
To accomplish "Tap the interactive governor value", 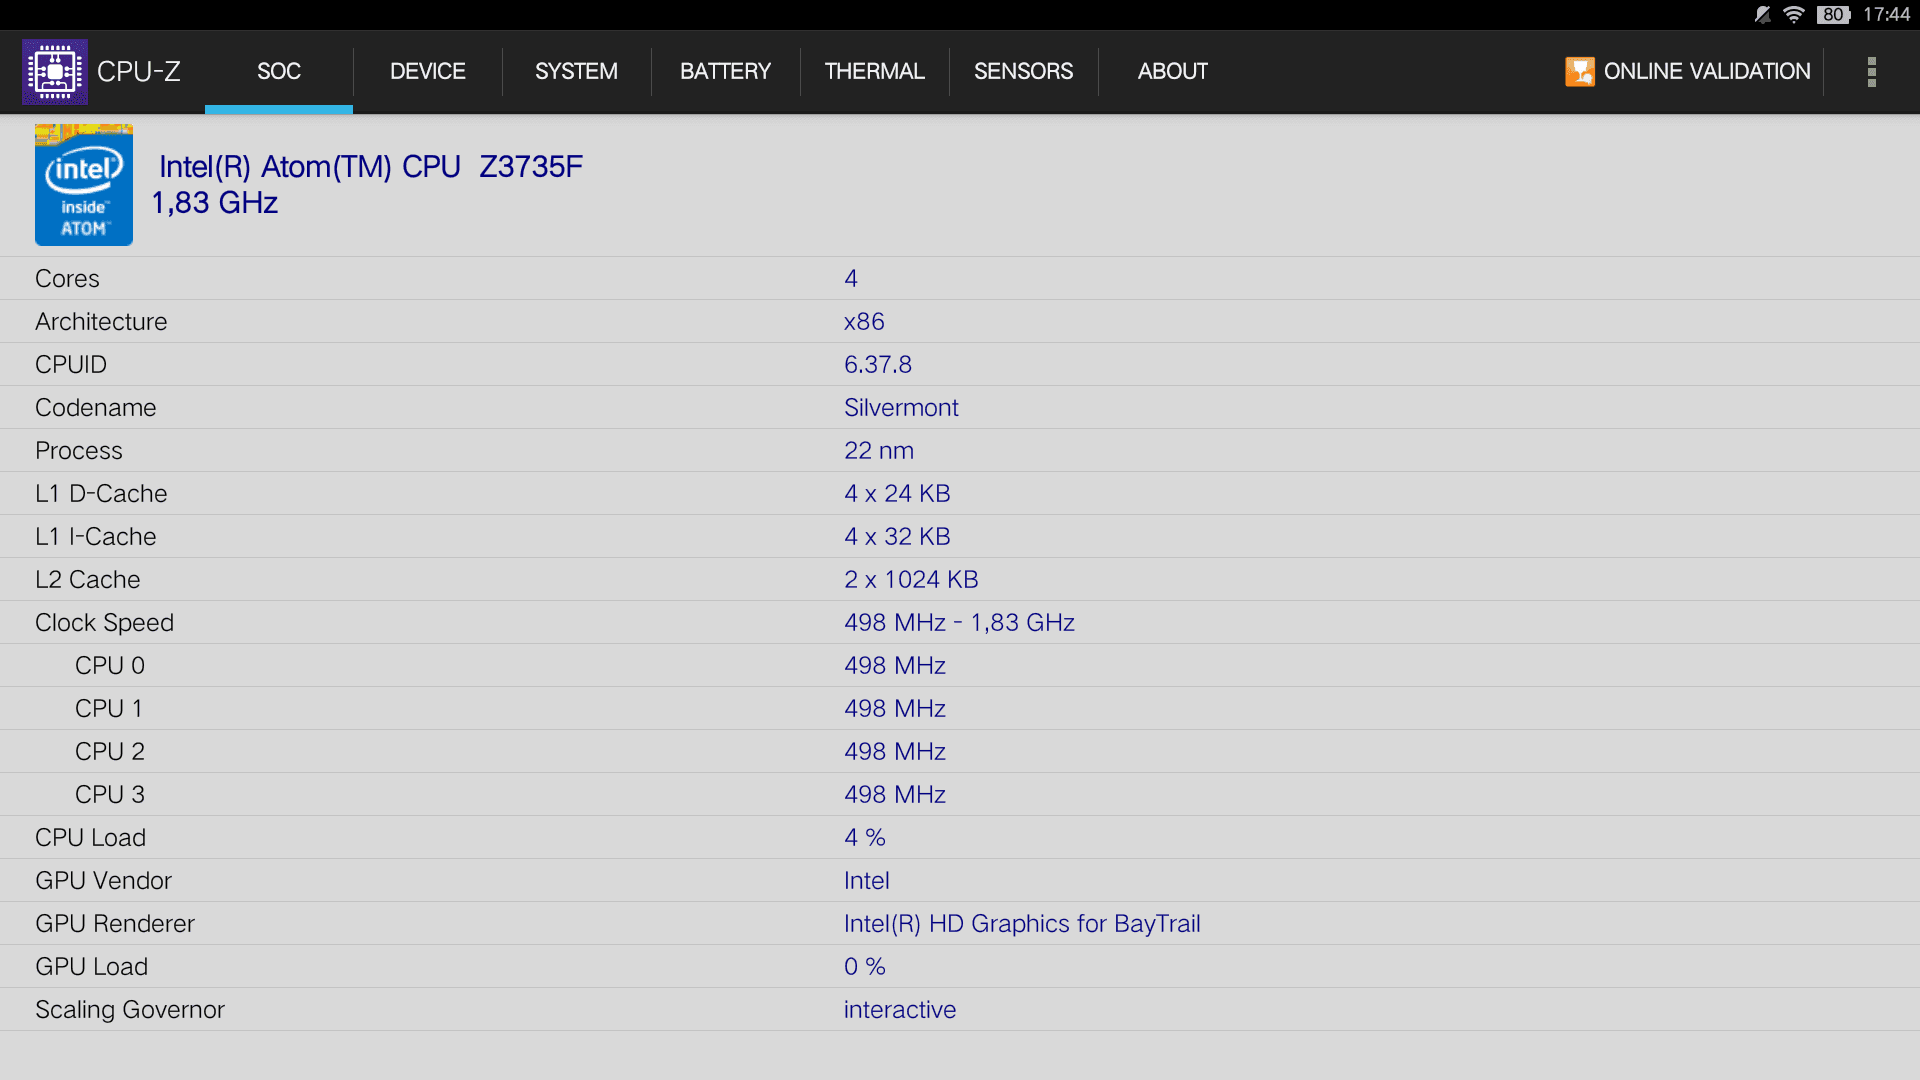I will pos(900,1010).
